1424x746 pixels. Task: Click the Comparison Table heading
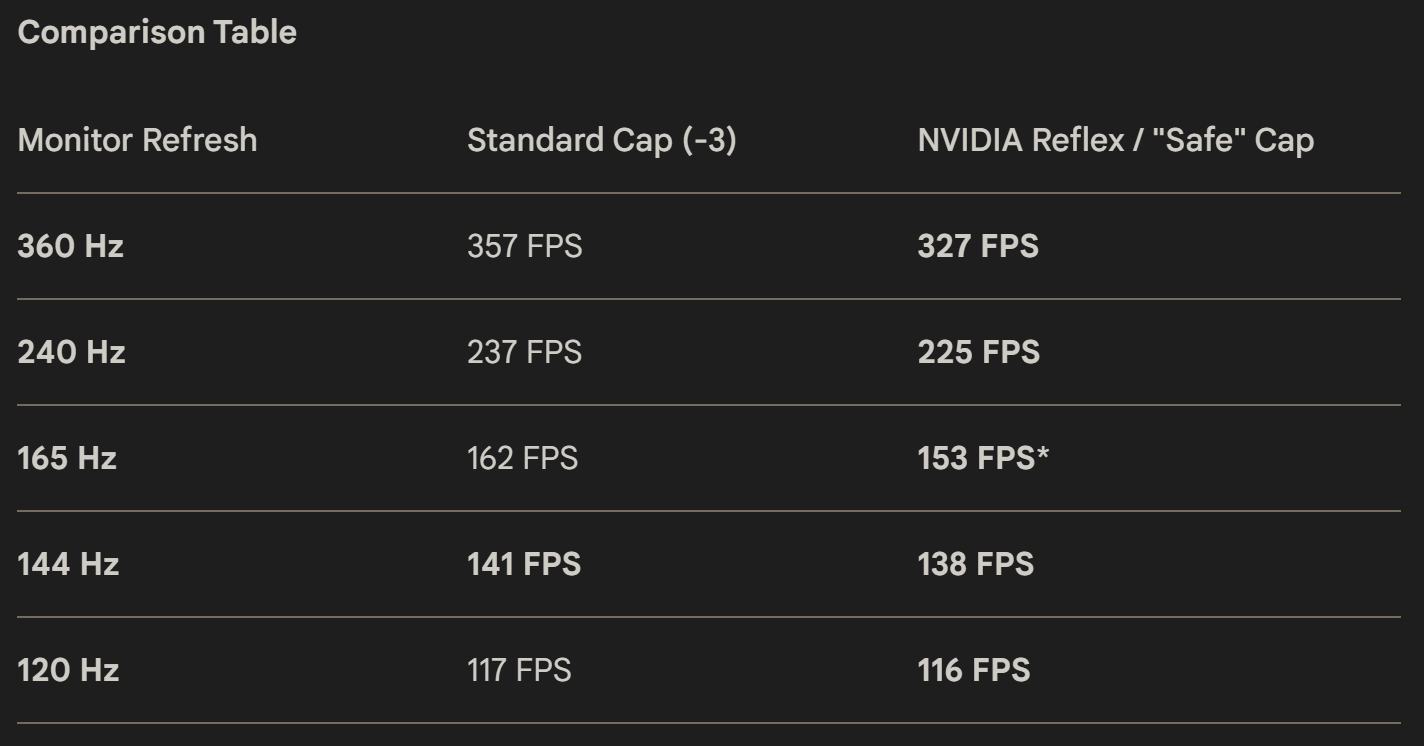point(157,32)
